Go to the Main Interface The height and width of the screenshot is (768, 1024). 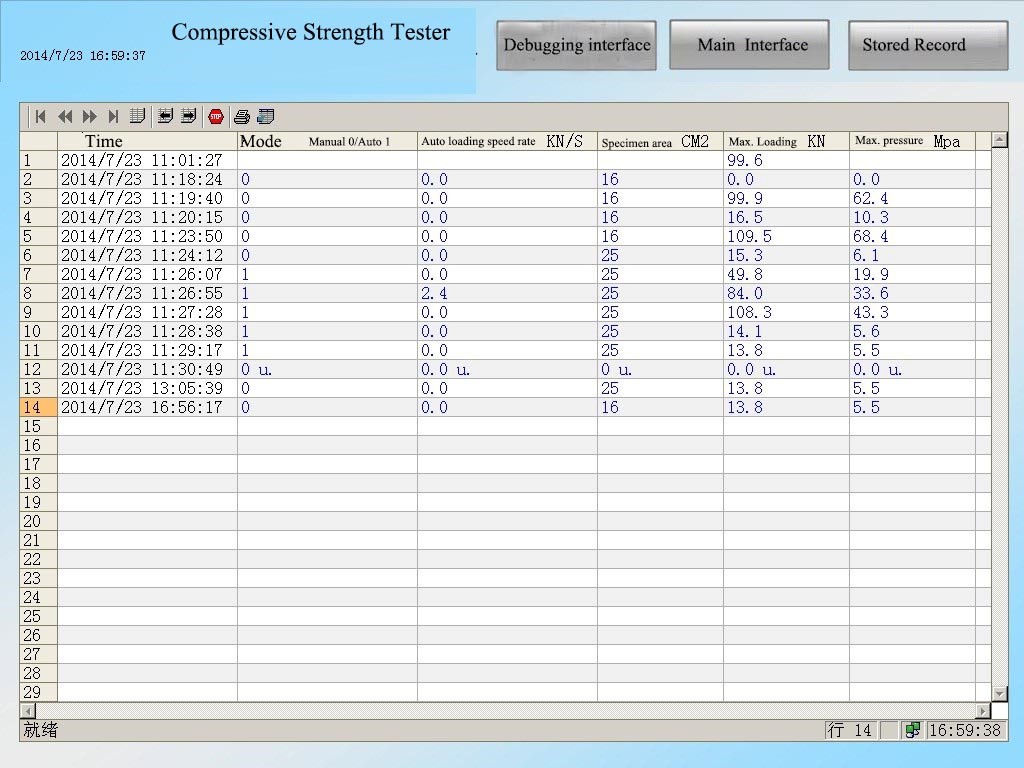point(749,45)
